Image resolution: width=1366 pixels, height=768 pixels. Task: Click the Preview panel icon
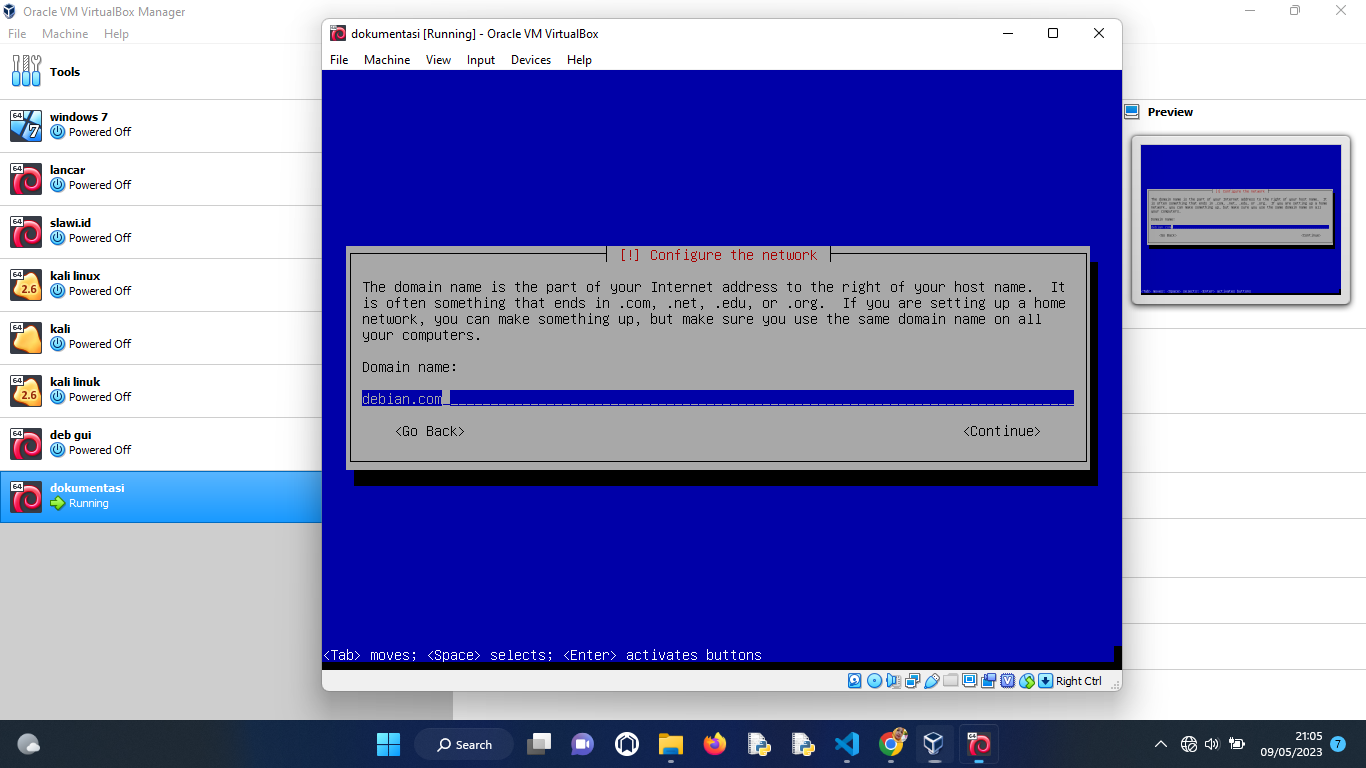tap(1132, 112)
